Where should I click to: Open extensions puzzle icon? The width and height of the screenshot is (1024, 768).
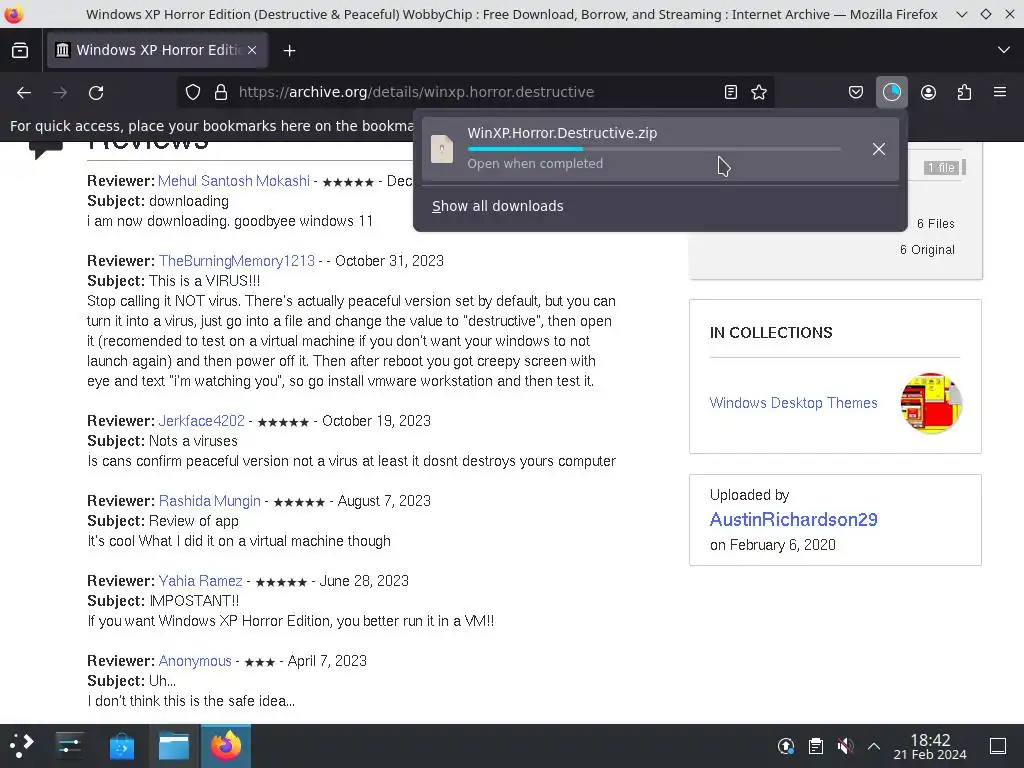[x=964, y=92]
